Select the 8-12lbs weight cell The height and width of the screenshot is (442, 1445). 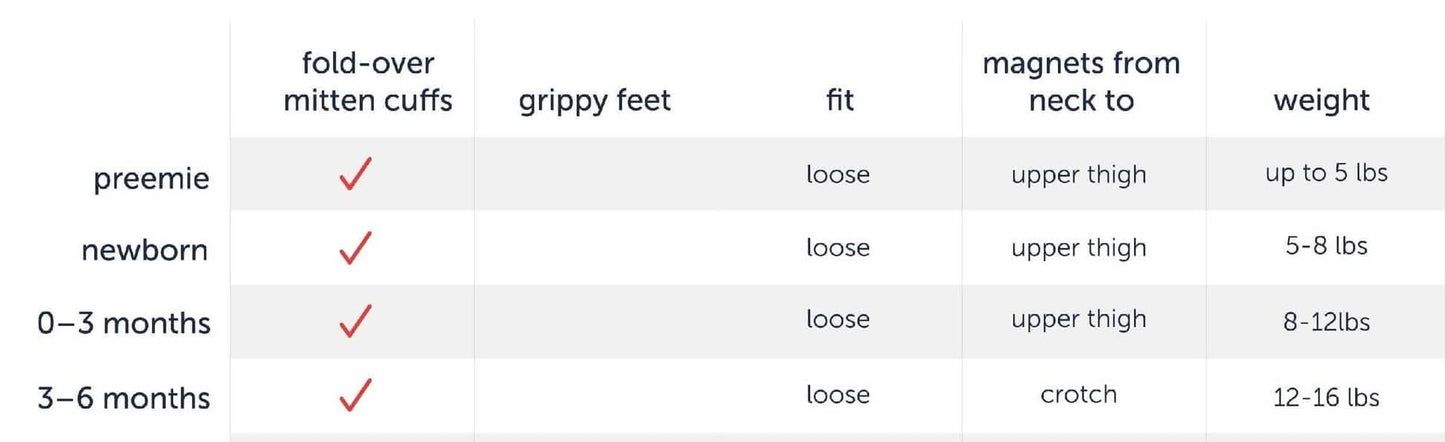coord(1326,322)
